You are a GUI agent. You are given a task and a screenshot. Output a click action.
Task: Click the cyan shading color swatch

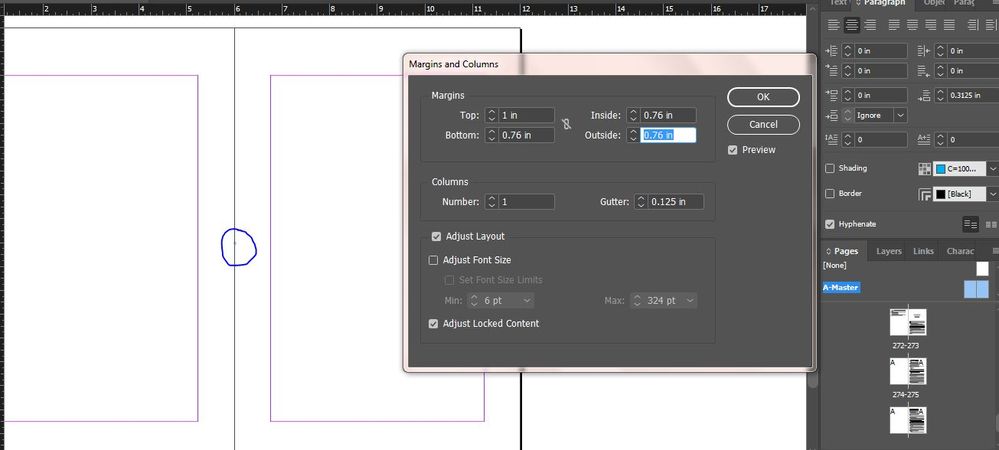(940, 169)
